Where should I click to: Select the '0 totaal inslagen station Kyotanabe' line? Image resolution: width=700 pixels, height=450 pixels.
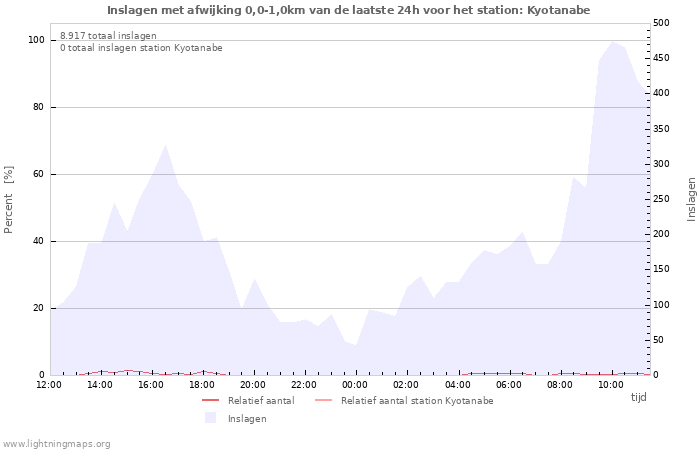(141, 47)
